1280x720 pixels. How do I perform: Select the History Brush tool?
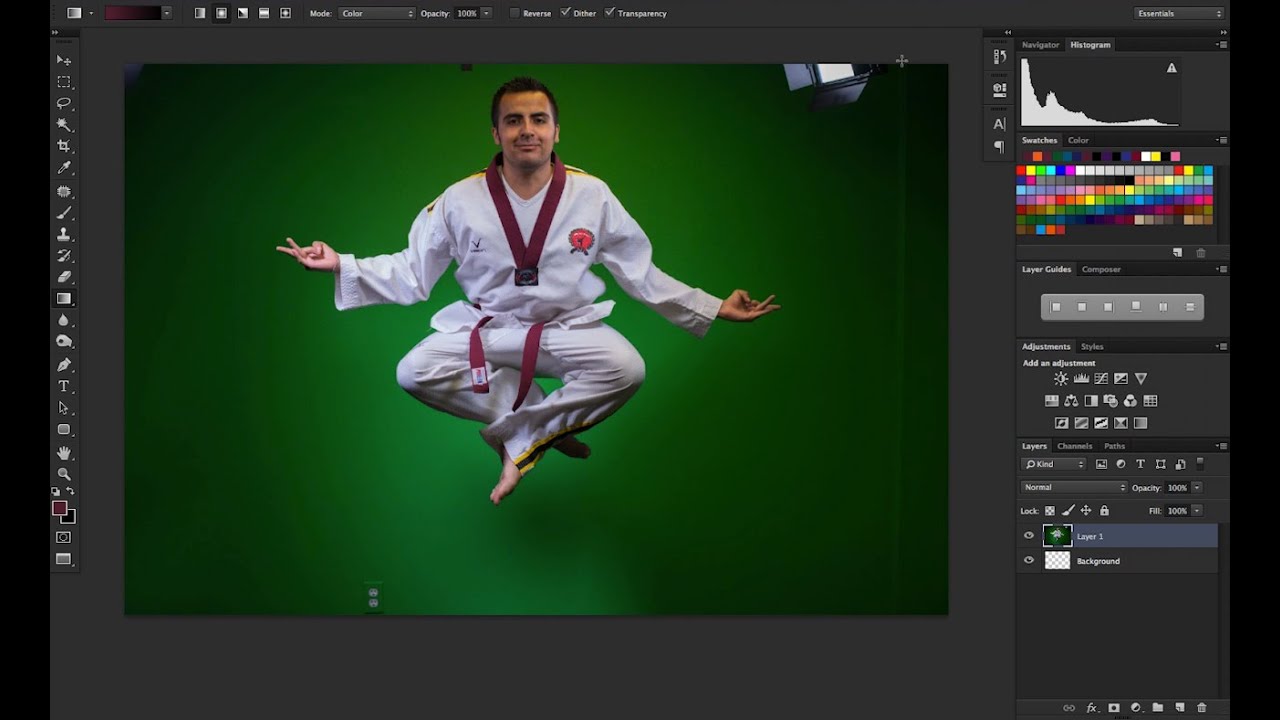coord(64,256)
